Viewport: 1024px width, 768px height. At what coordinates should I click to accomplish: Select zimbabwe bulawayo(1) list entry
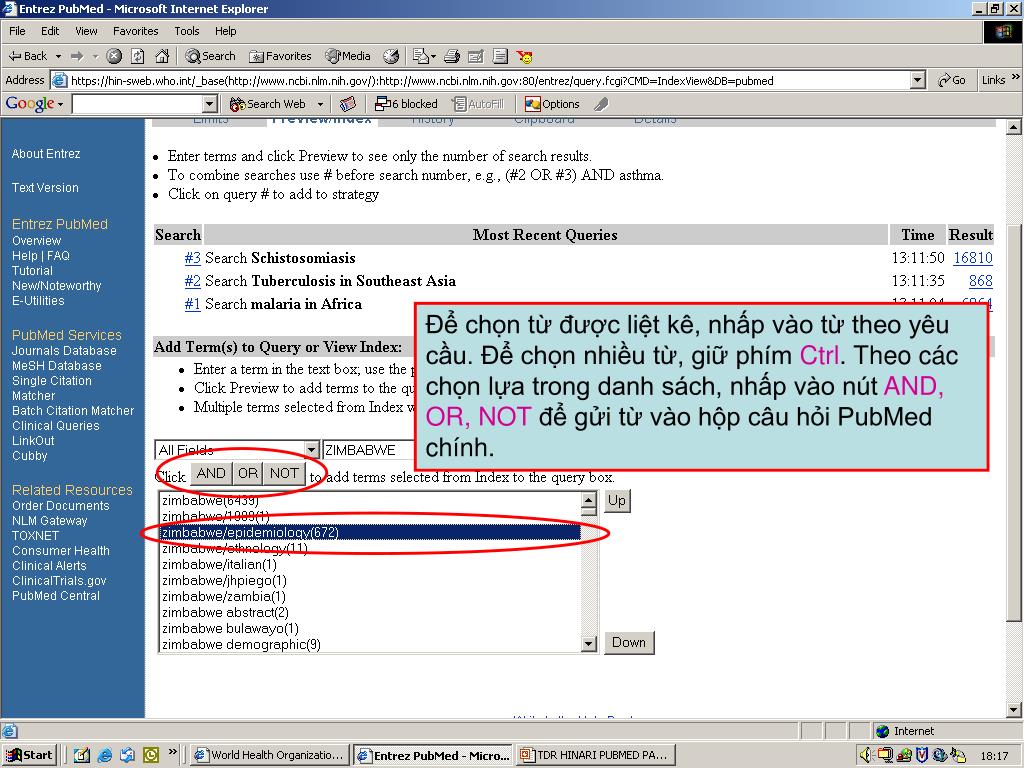click(370, 628)
